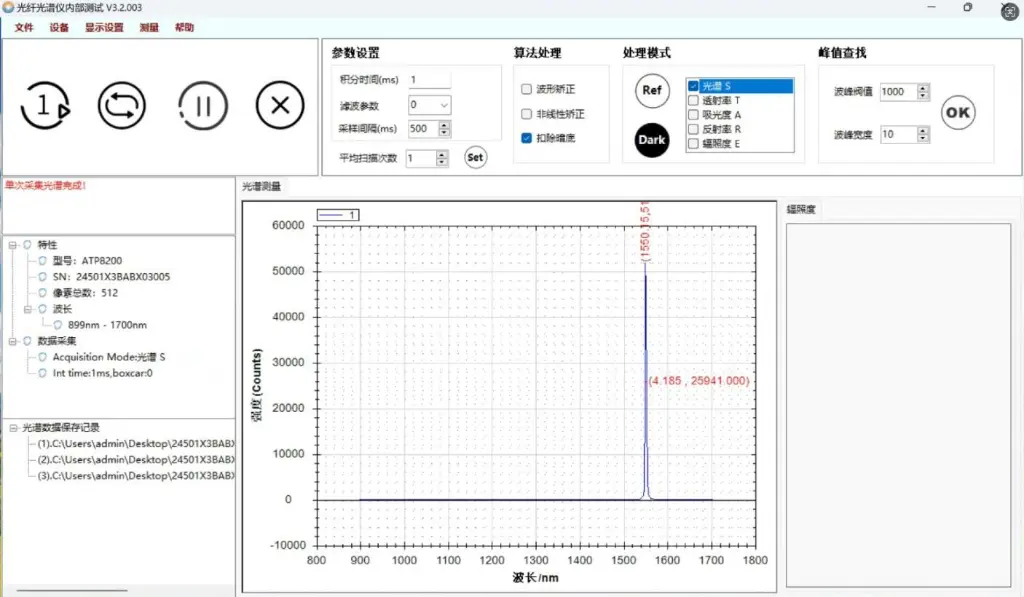1024x597 pixels.
Task: Enable the 吸光度 A mode checkbox
Action: pyautogui.click(x=694, y=115)
